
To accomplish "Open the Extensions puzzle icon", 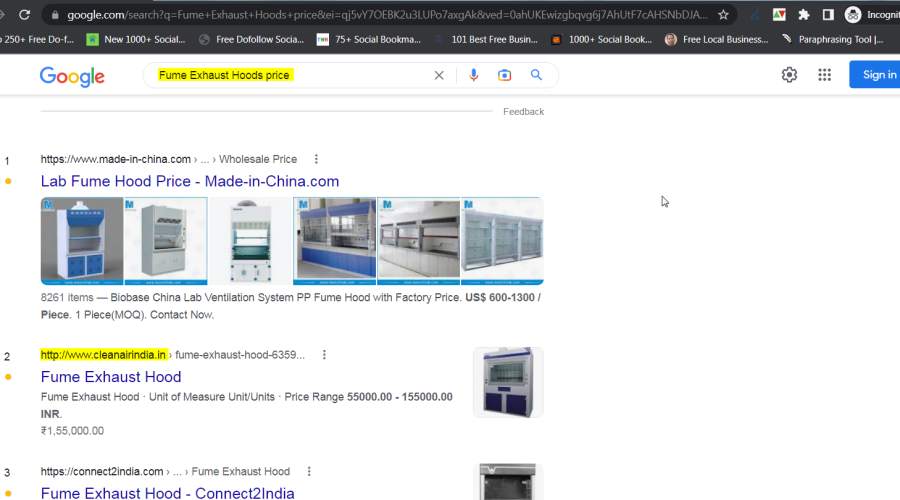I will pyautogui.click(x=803, y=15).
